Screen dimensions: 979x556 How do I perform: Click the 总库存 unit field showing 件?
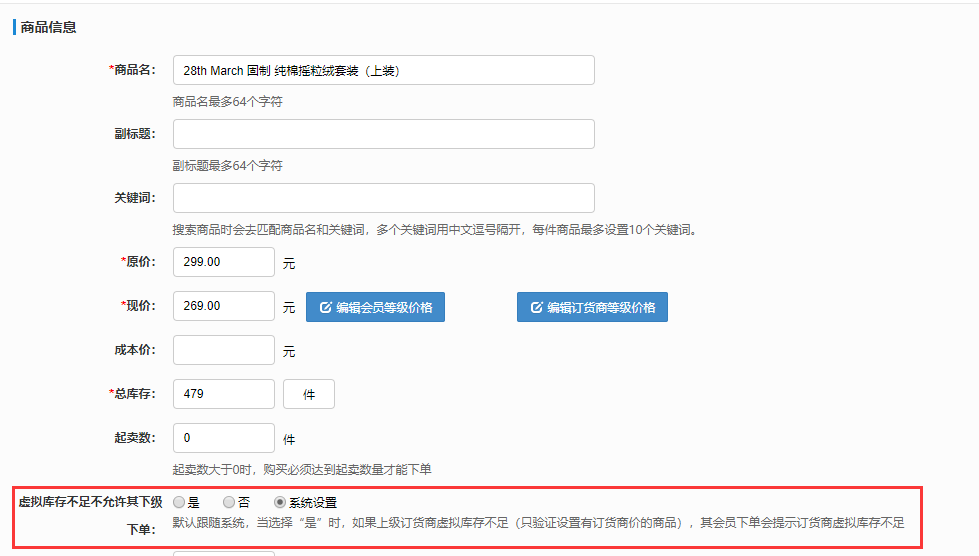click(x=309, y=394)
